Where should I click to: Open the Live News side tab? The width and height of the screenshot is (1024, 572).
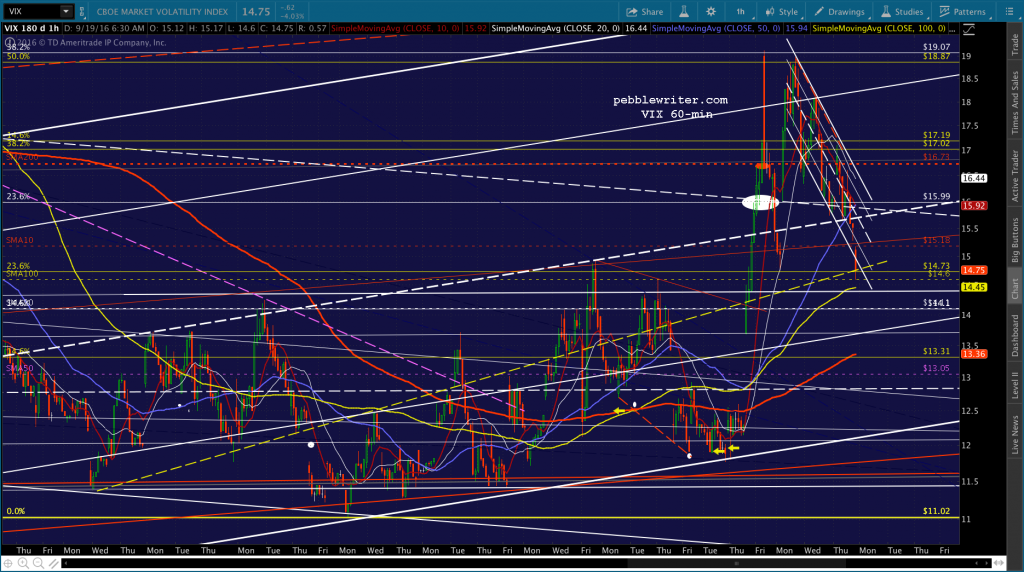pyautogui.click(x=1015, y=434)
